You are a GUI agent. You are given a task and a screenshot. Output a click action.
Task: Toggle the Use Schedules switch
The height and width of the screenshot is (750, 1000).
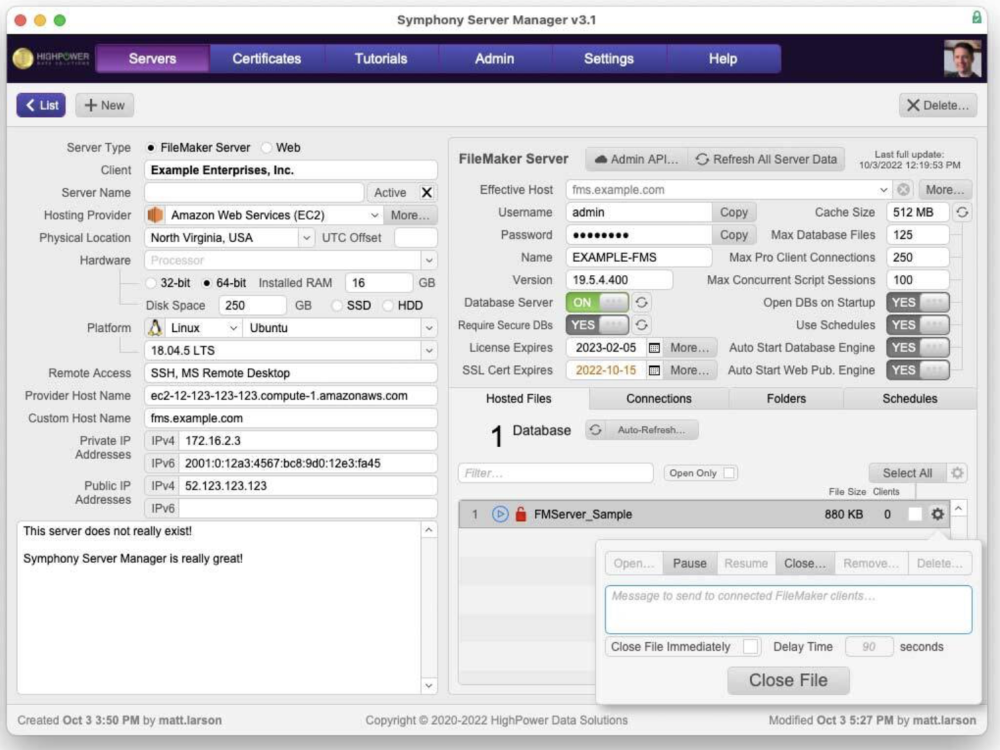coord(917,325)
